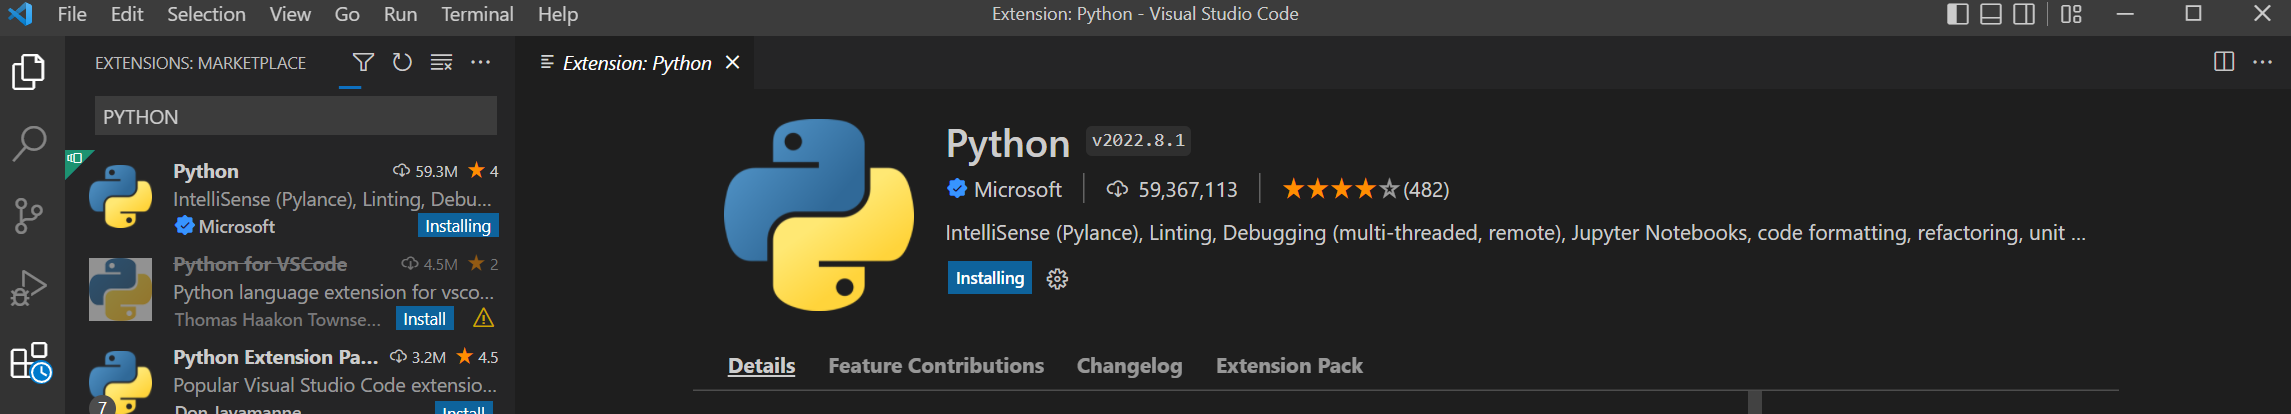Click the deprecation warning icon for Python for VSCode
Screen dimensions: 2291x414
(483, 319)
